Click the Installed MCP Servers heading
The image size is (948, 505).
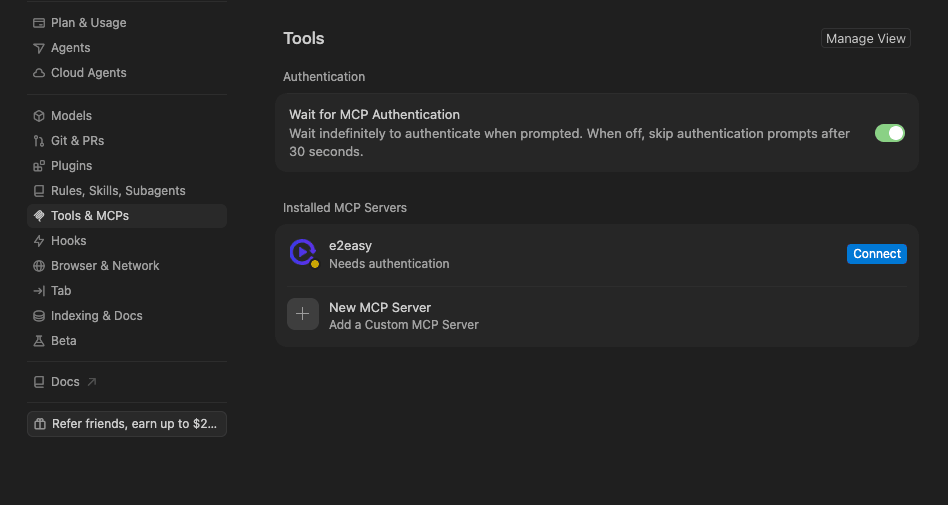(x=345, y=207)
